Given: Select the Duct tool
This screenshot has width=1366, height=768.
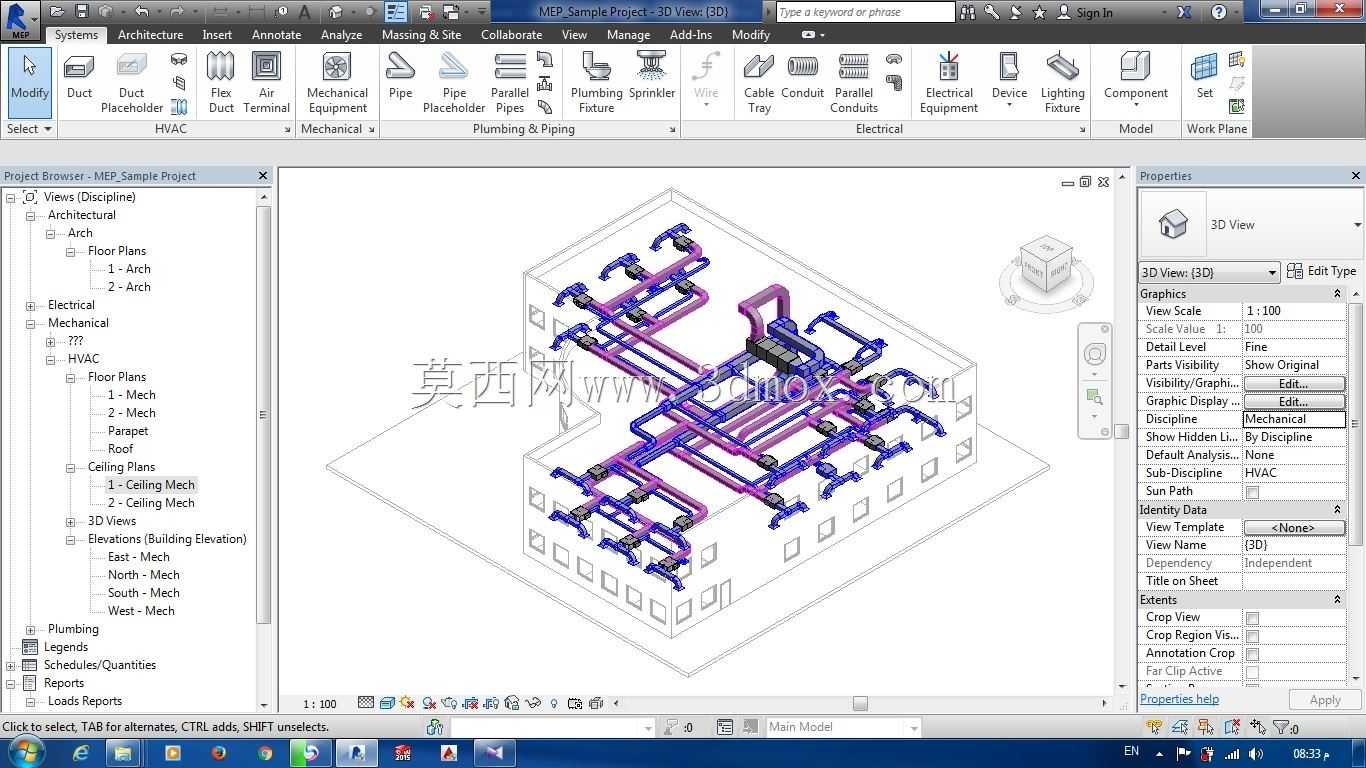Looking at the screenshot, I should 79,78.
